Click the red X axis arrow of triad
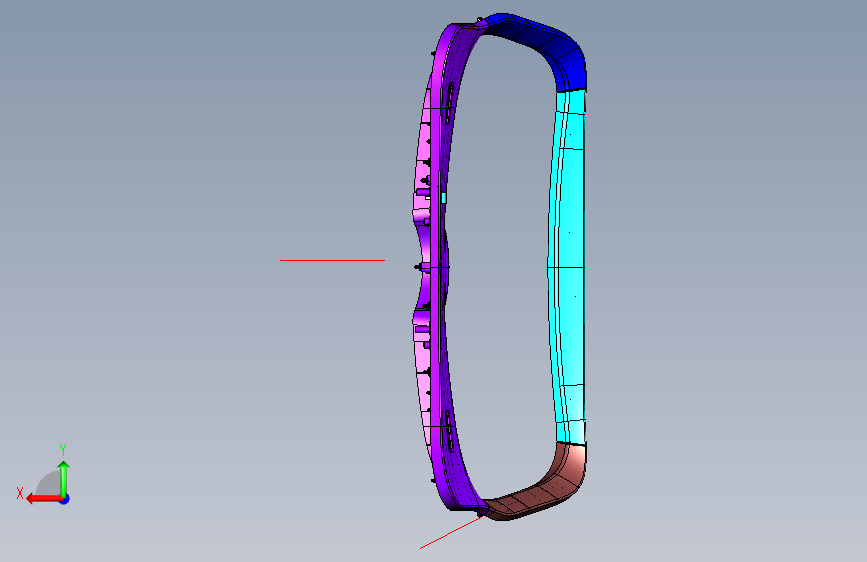 click(x=43, y=499)
